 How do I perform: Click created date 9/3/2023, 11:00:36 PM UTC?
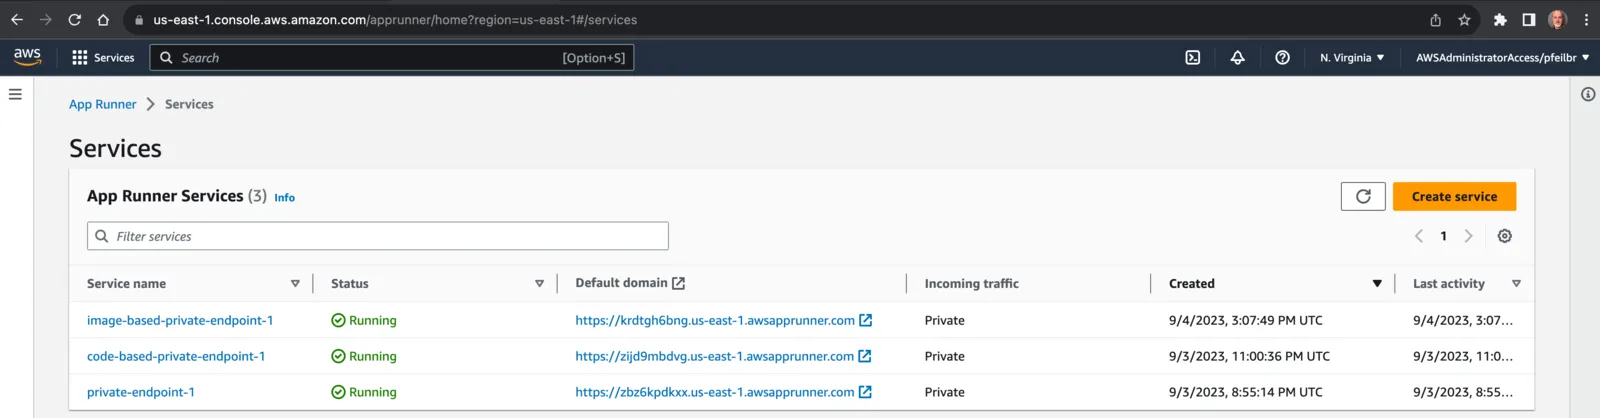1249,357
